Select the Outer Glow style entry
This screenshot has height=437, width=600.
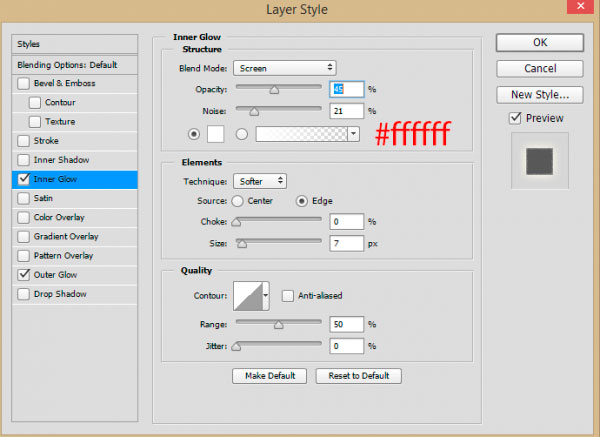click(55, 274)
